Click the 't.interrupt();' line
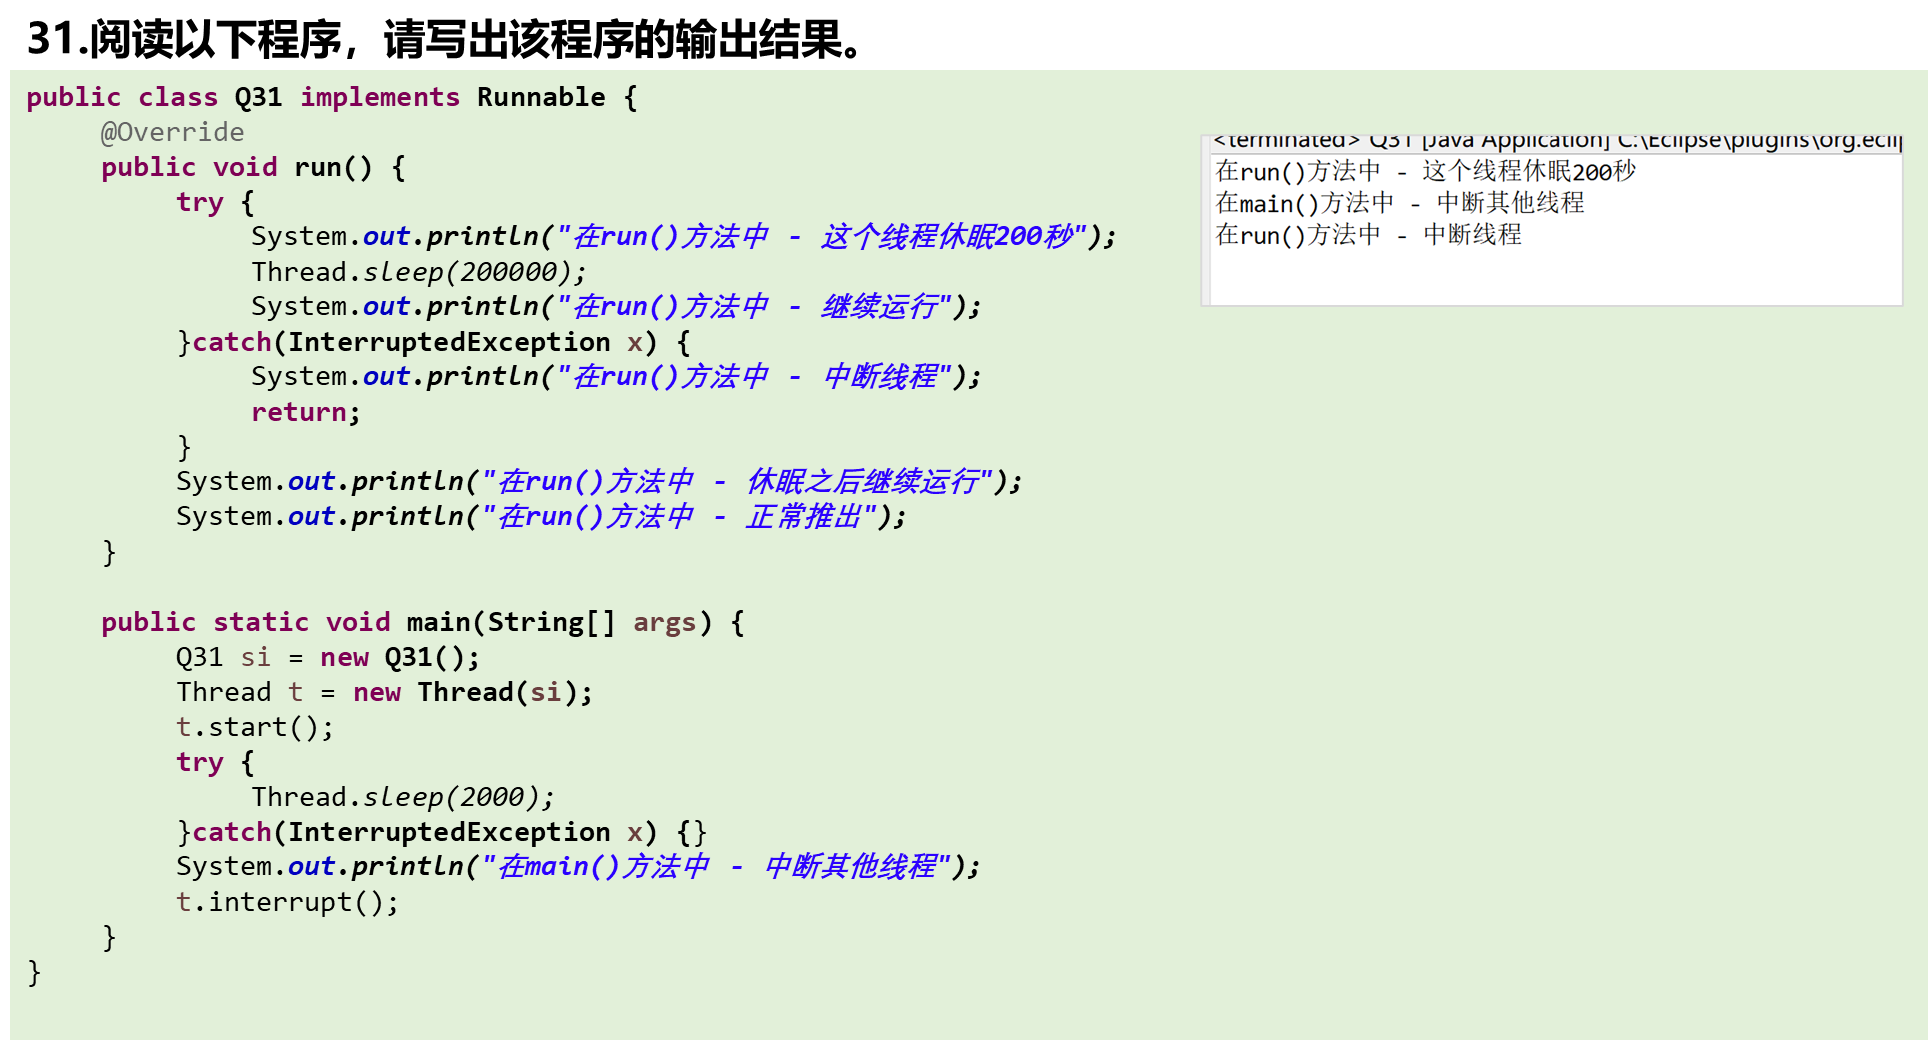Viewport: 1928px width, 1040px height. [287, 902]
